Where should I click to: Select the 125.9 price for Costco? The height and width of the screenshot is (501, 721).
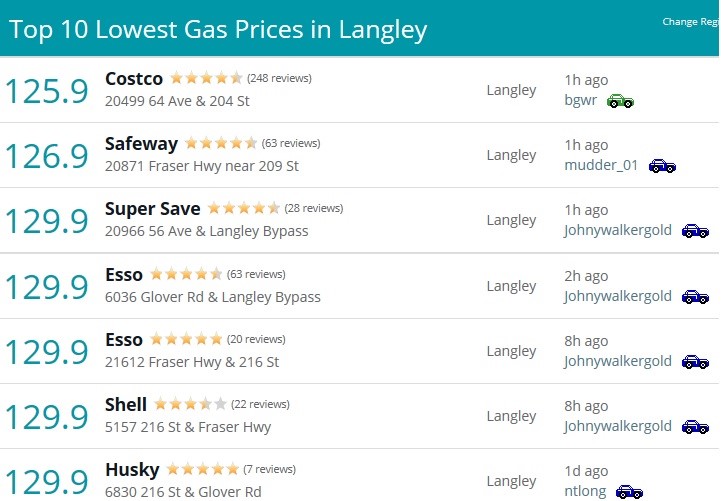[47, 91]
